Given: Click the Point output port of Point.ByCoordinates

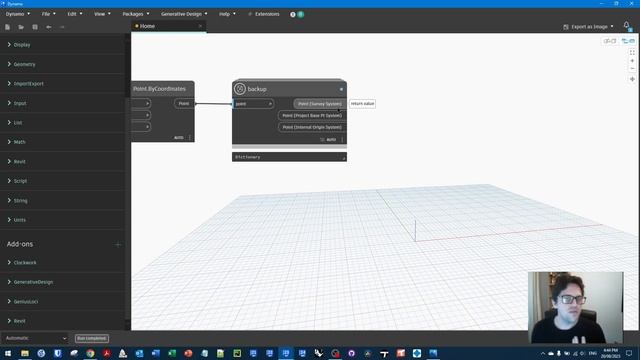Looking at the screenshot, I should pos(184,104).
